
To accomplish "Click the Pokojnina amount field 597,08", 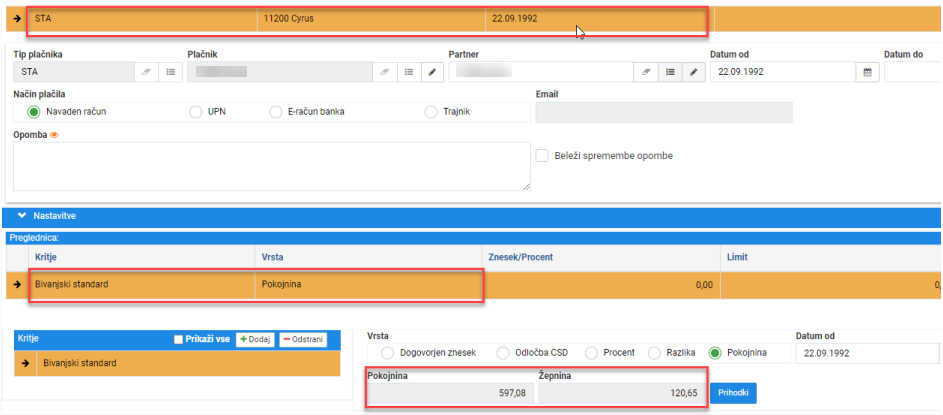I will click(x=450, y=393).
